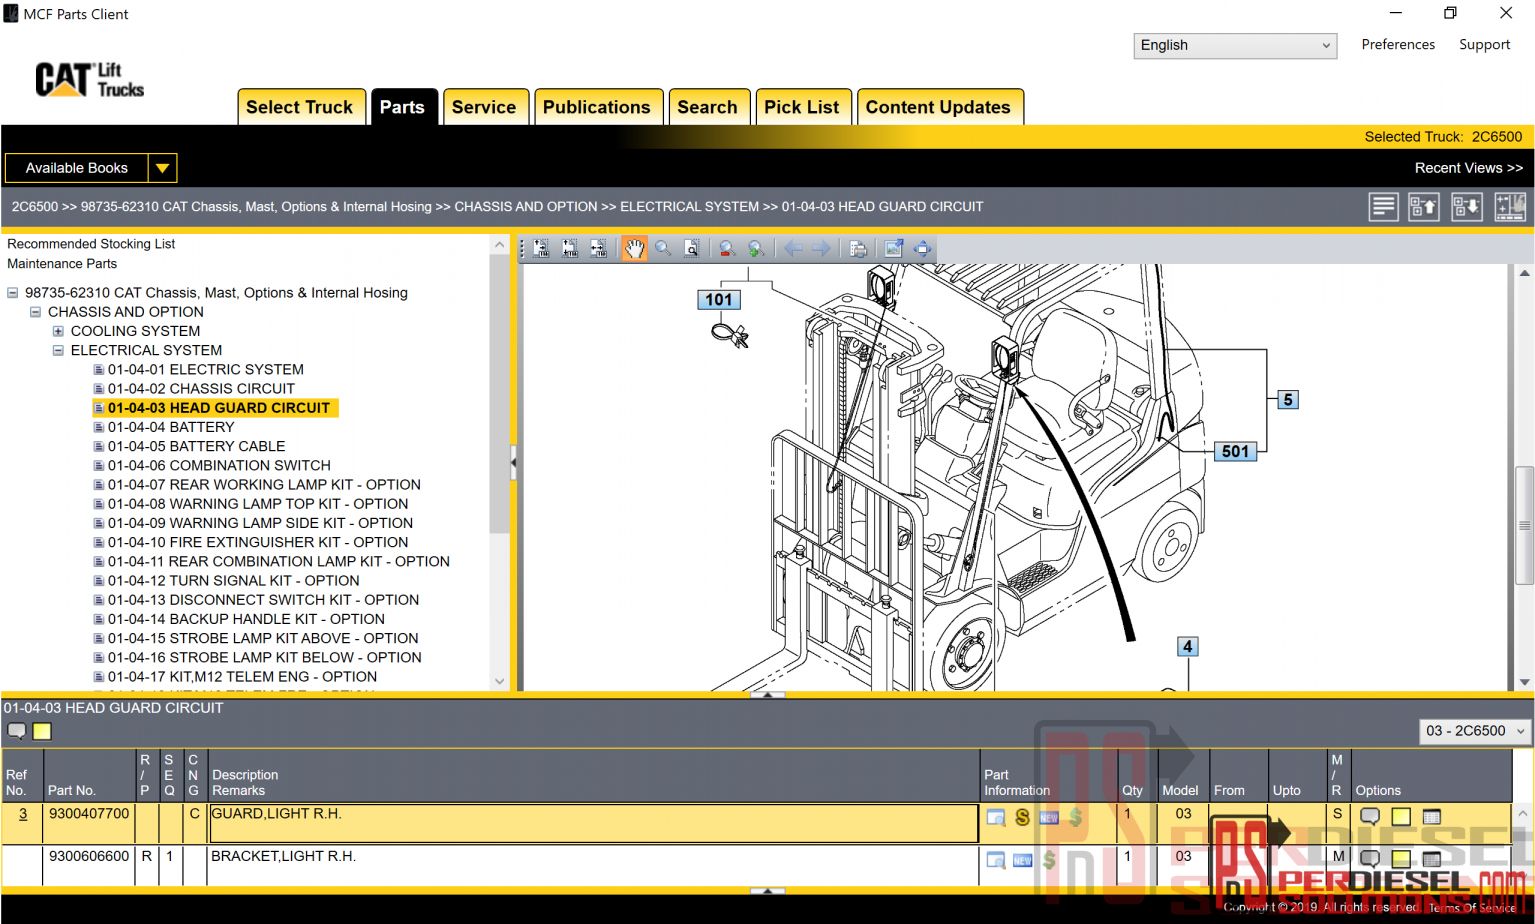The height and width of the screenshot is (924, 1535).
Task: Collapse tree panel using vertical splitter arrow
Action: [514, 463]
